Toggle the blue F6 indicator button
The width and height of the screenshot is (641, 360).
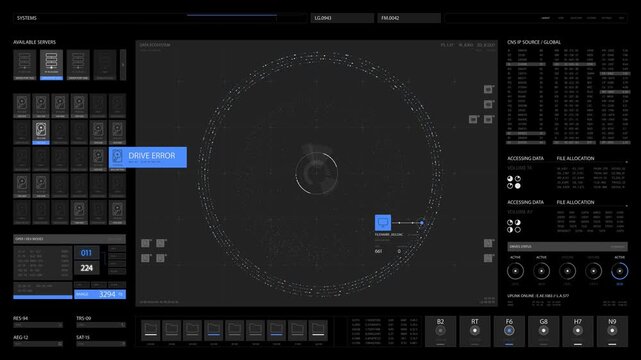(x=509, y=331)
